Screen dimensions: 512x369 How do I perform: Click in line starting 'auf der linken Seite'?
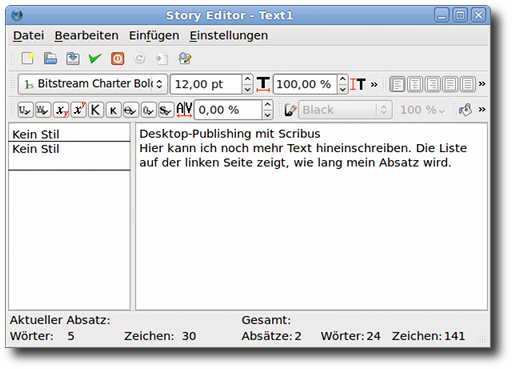point(295,163)
